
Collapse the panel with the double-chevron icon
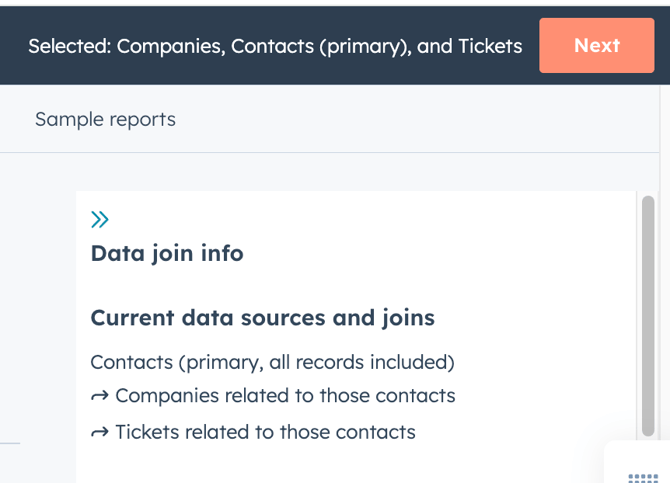(x=100, y=220)
